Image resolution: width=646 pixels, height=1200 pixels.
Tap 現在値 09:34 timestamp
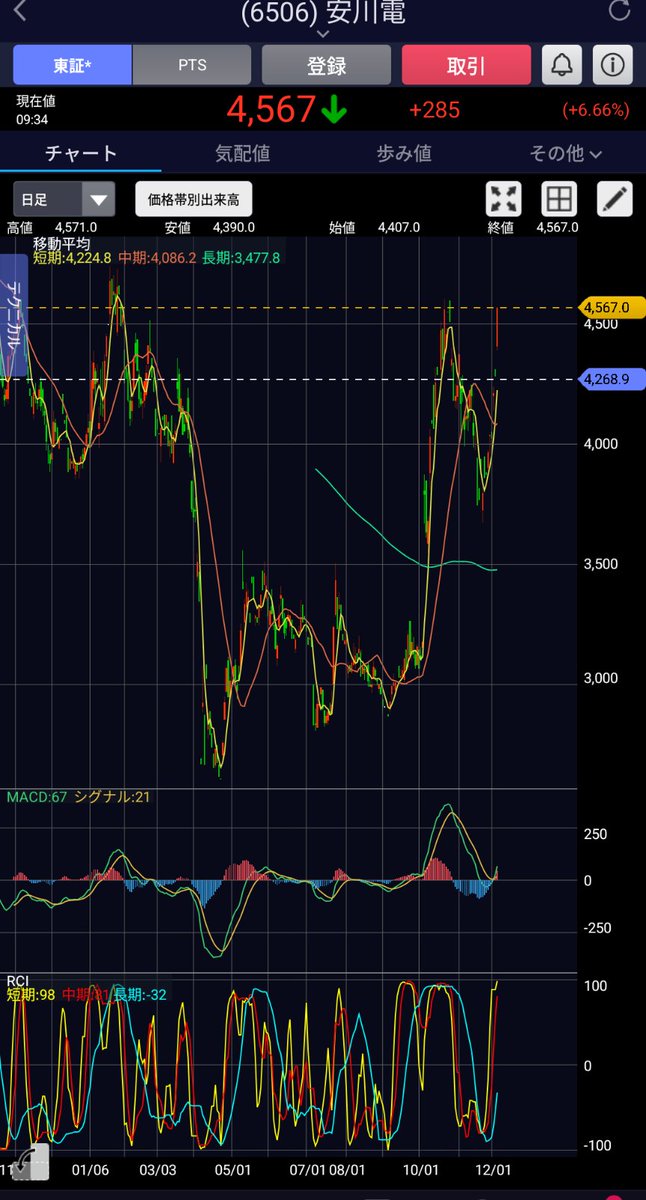34,108
